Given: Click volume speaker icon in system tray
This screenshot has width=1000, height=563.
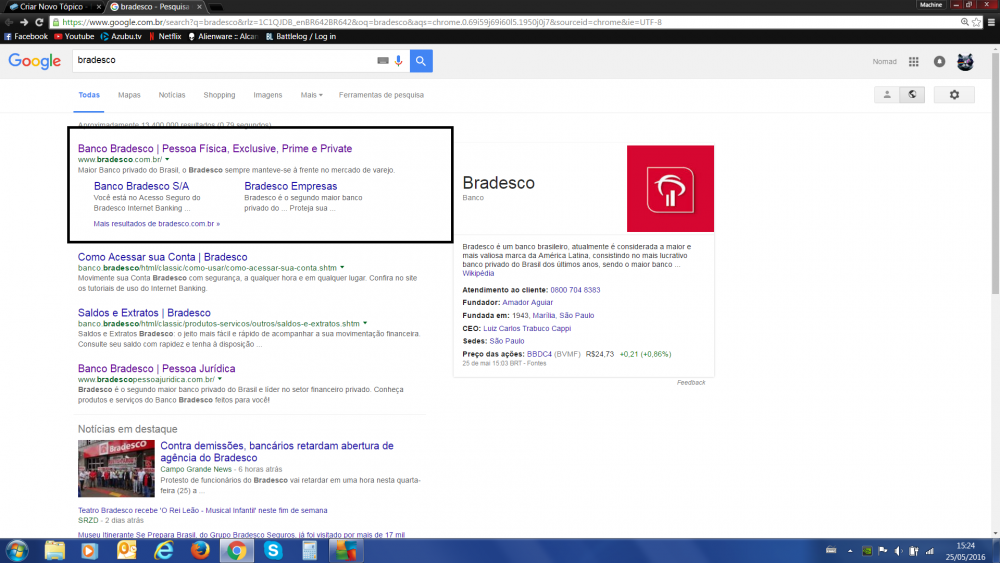Looking at the screenshot, I should click(x=898, y=551).
